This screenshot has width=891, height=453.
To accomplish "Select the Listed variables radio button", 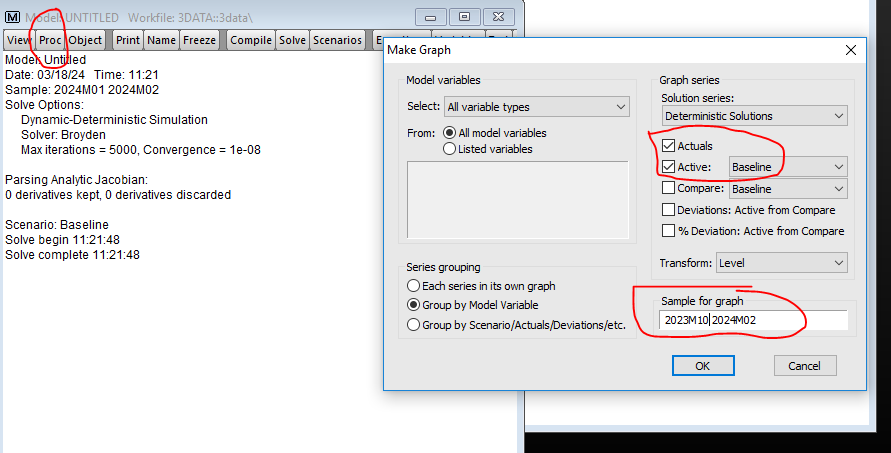I will pyautogui.click(x=449, y=149).
